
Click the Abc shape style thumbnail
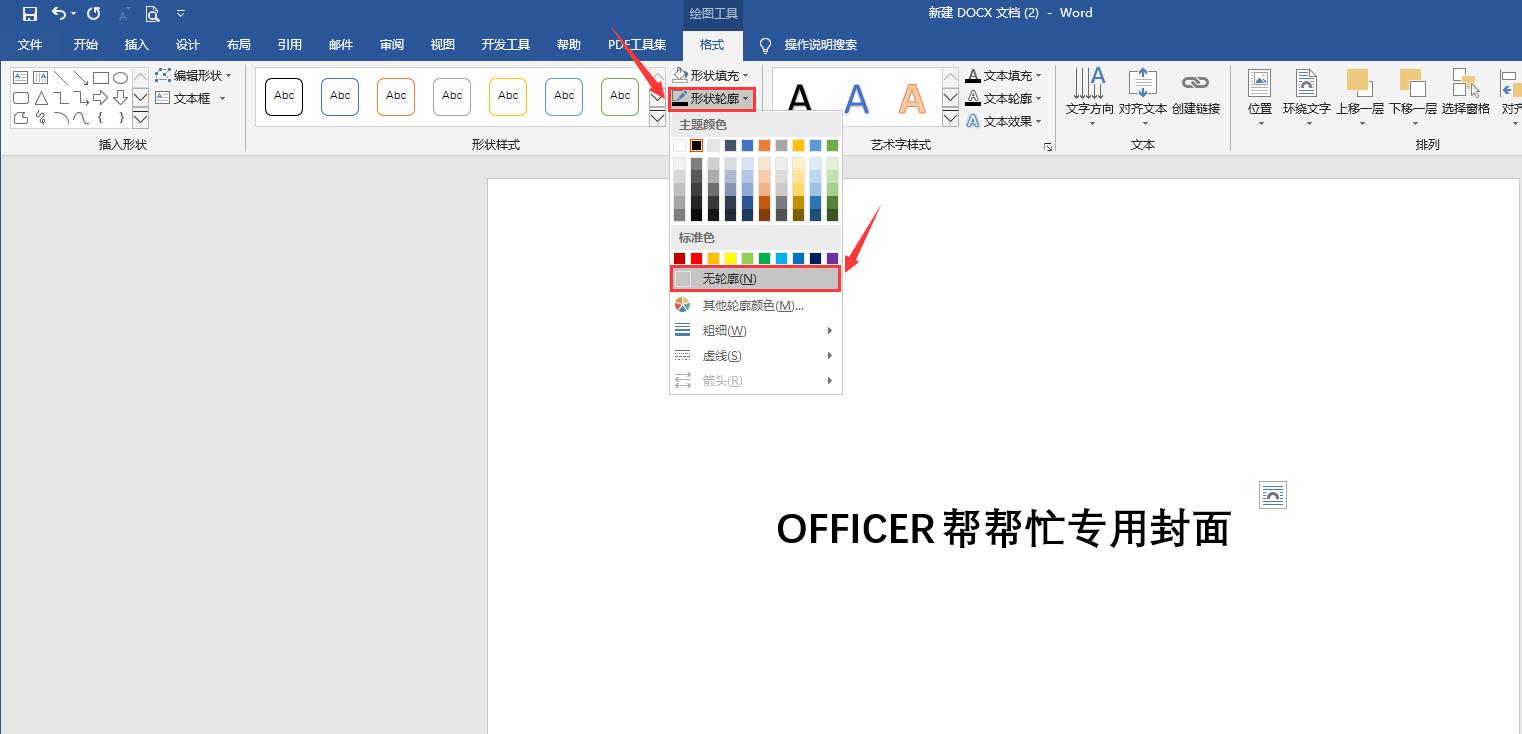coord(283,96)
